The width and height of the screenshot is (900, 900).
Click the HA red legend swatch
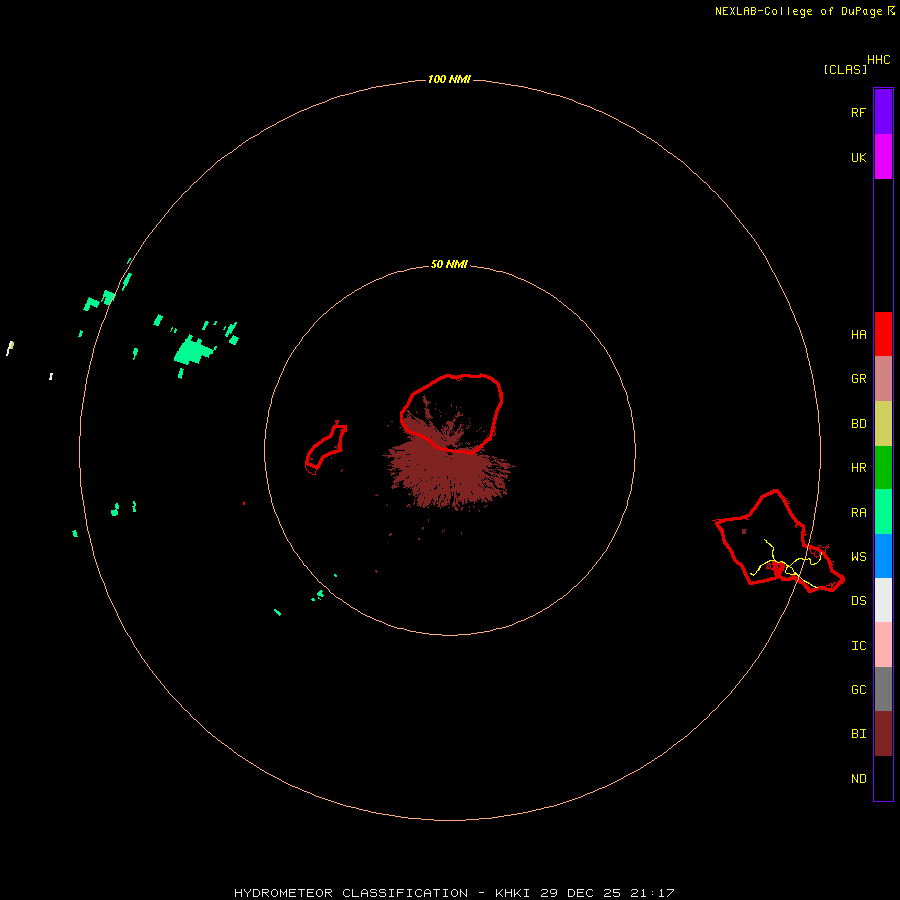tap(883, 334)
